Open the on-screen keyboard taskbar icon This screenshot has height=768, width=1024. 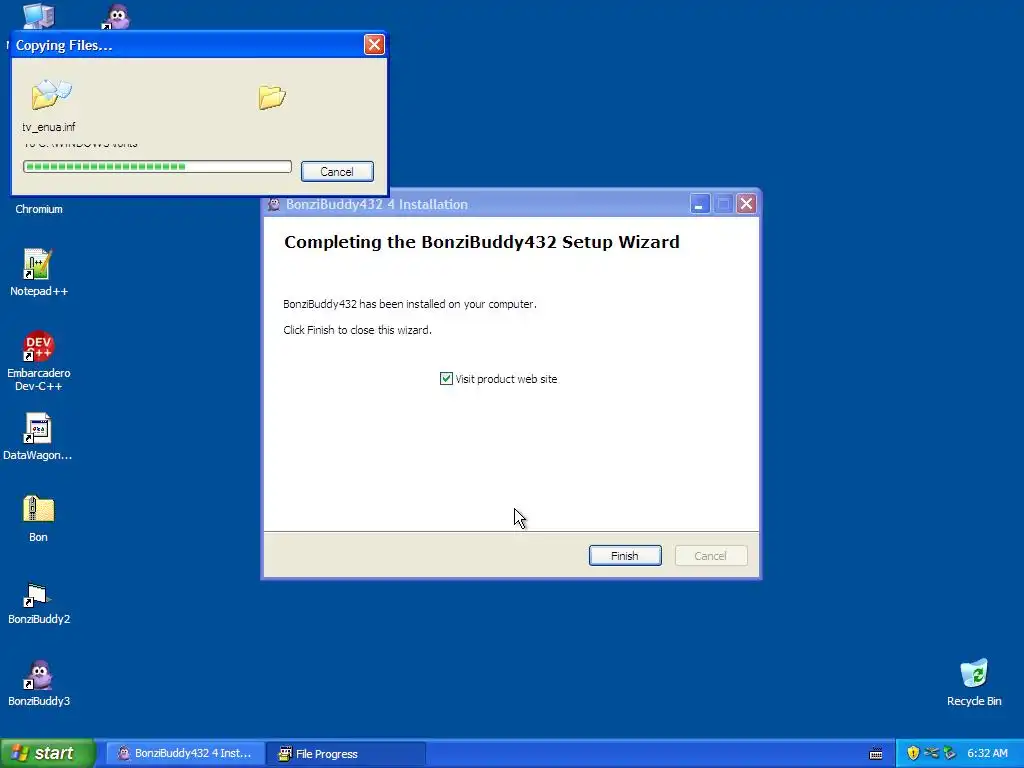tap(876, 754)
